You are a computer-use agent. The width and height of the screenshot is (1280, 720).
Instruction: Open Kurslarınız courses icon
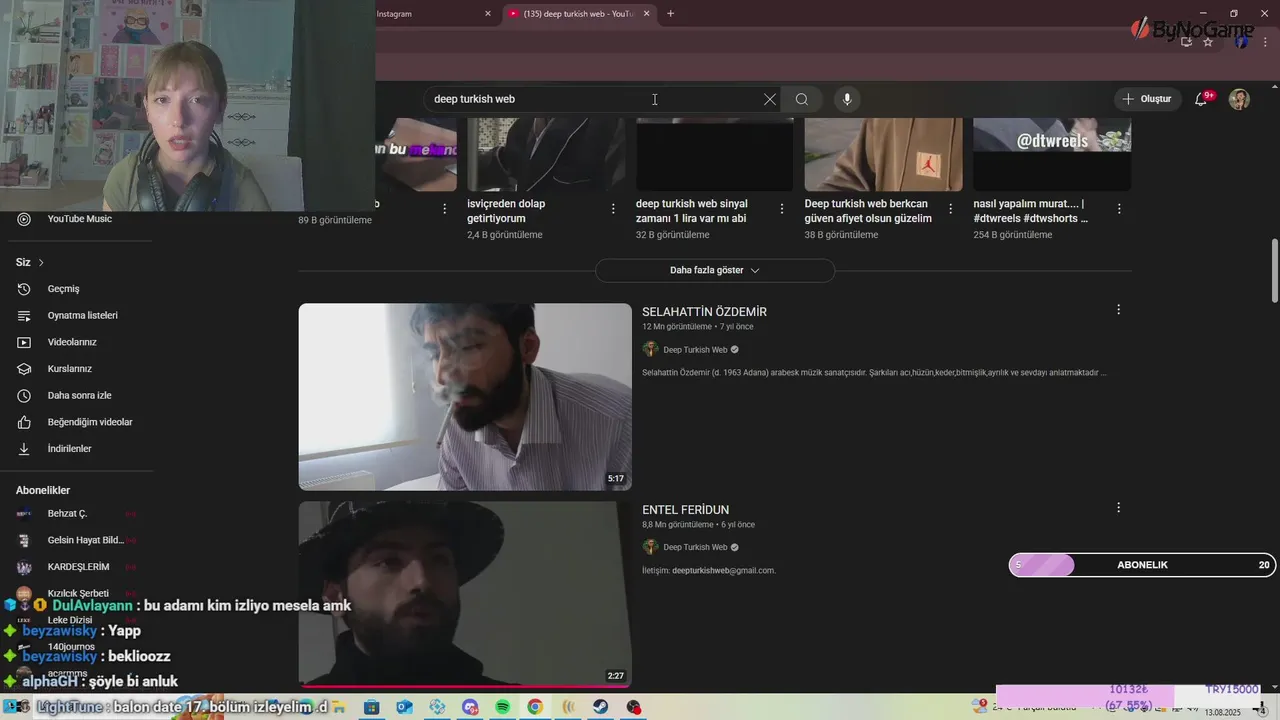pos(24,369)
